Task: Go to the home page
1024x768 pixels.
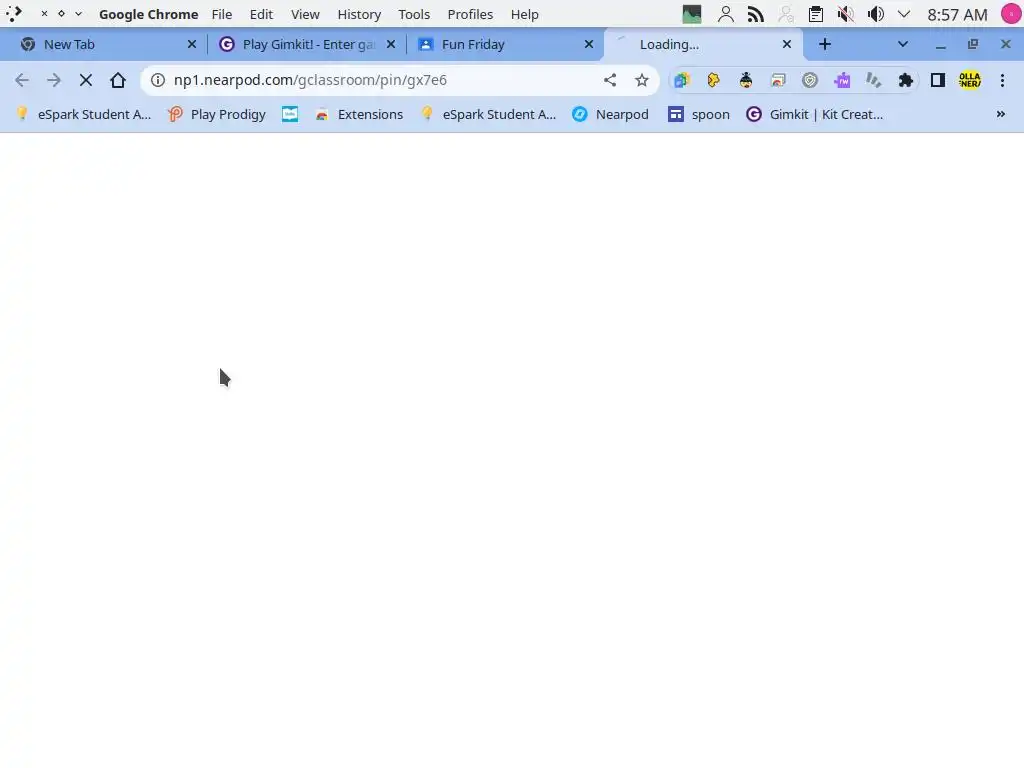Action: (118, 80)
